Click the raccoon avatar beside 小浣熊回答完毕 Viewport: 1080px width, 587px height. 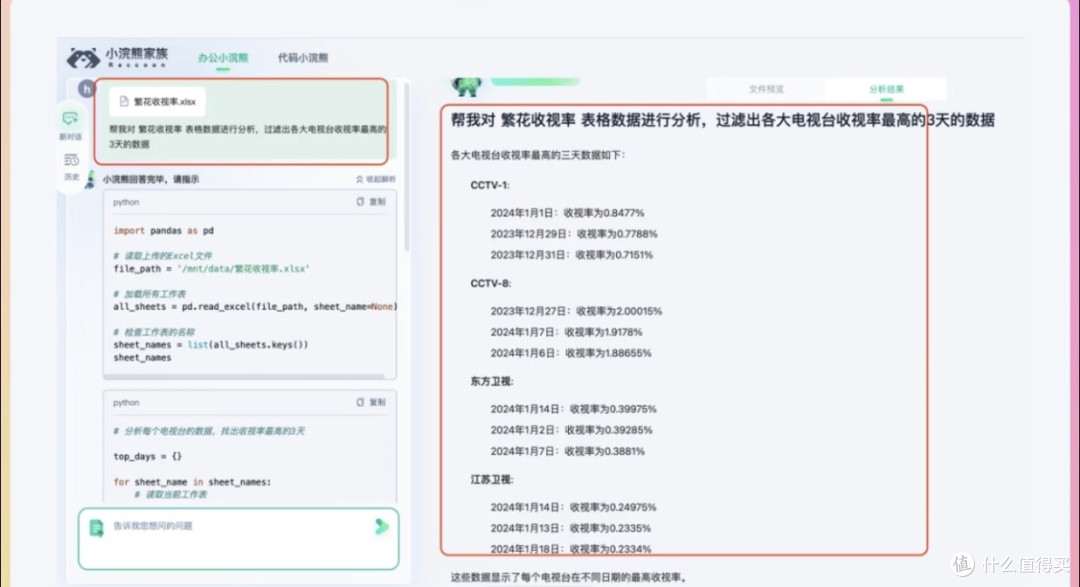pyautogui.click(x=90, y=179)
